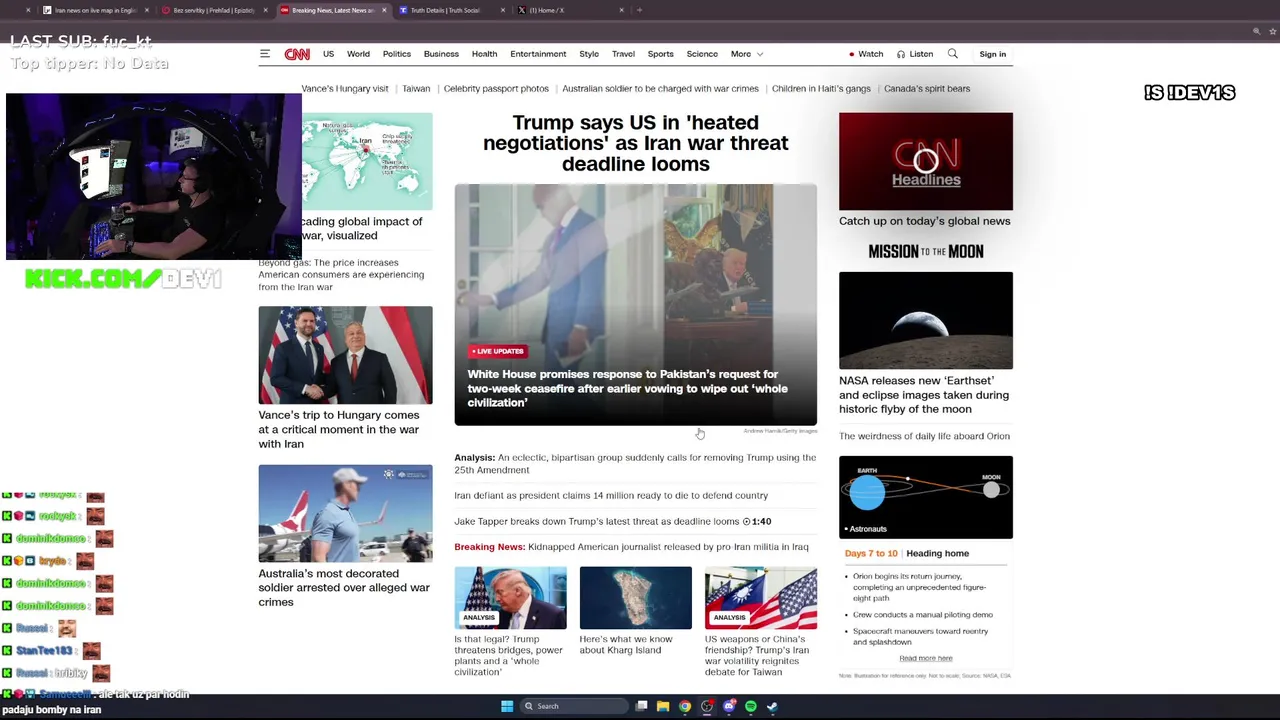1280x720 pixels.
Task: Open 'Here's what we know about Kharg Island'
Action: point(626,645)
